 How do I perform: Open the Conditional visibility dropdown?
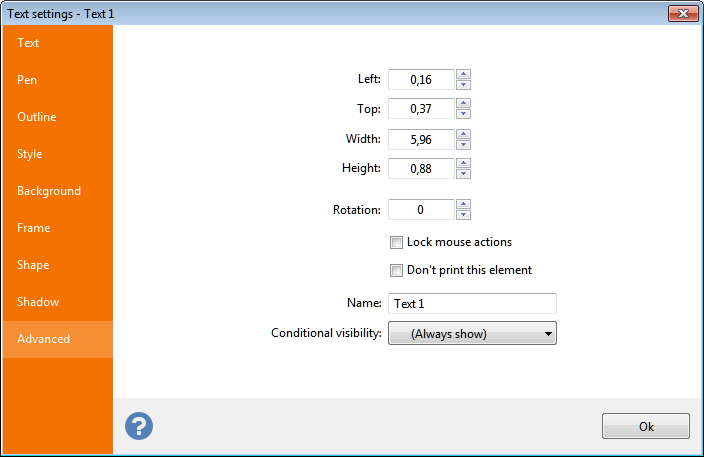[471, 334]
